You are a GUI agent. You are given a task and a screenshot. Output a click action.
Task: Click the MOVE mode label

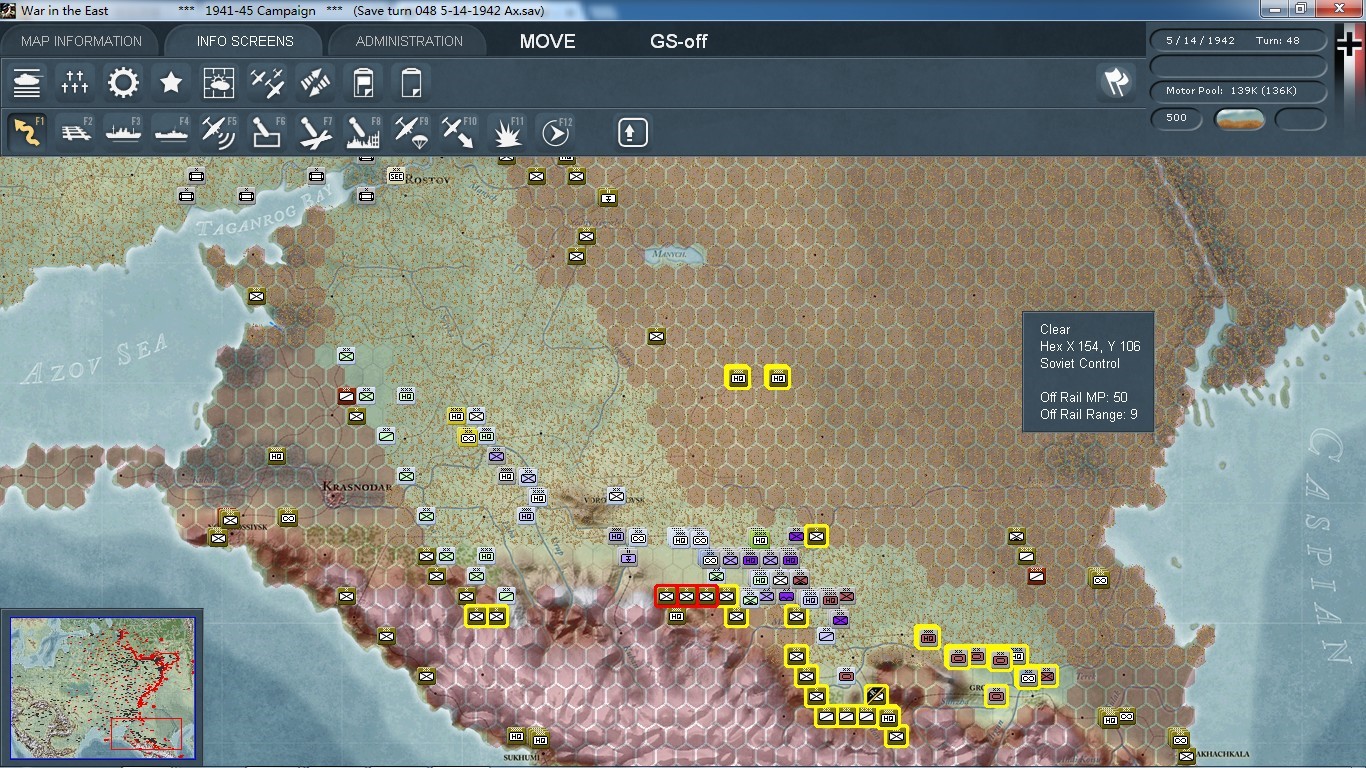tap(547, 42)
